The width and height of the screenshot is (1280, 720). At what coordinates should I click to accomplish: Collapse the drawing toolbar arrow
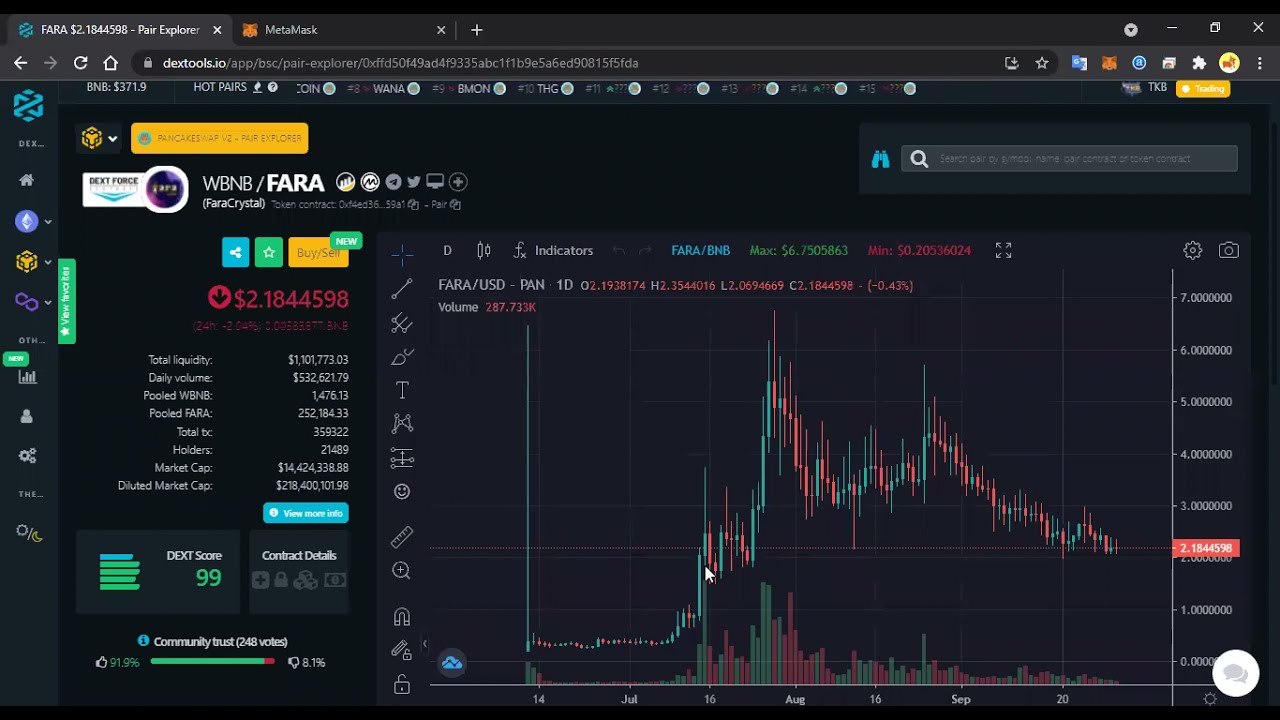(424, 645)
